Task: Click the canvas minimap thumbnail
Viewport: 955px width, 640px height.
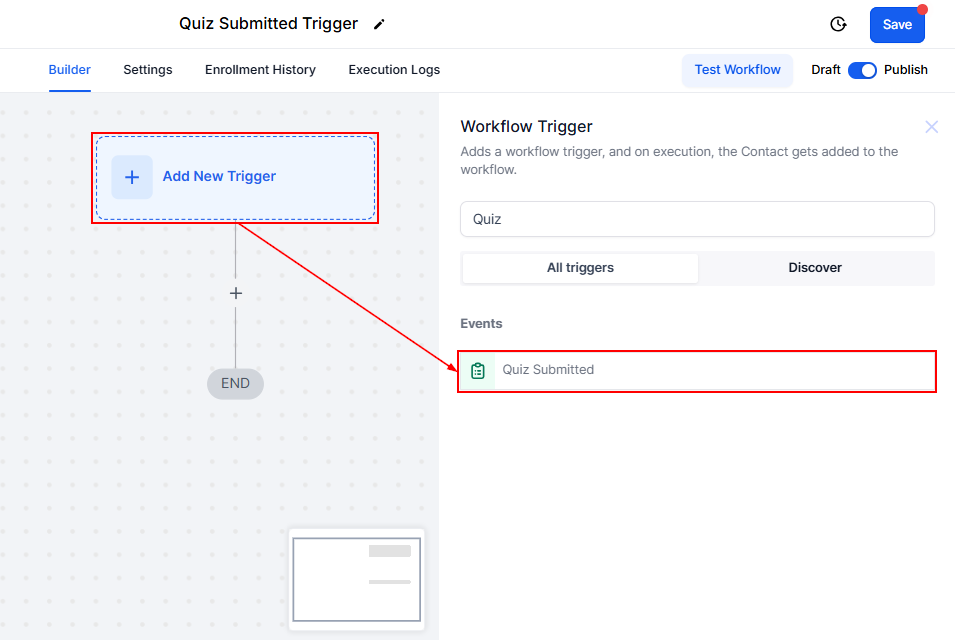Action: (356, 579)
